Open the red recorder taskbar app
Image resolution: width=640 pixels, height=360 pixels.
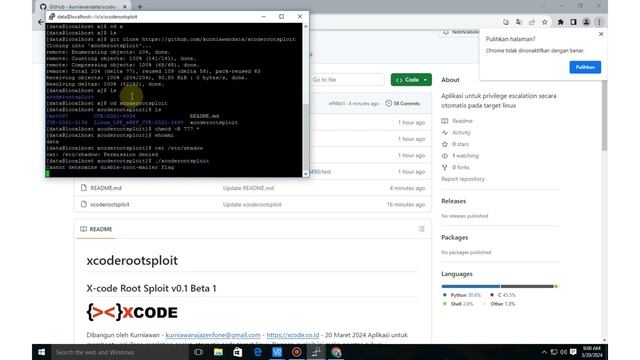[x=297, y=352]
